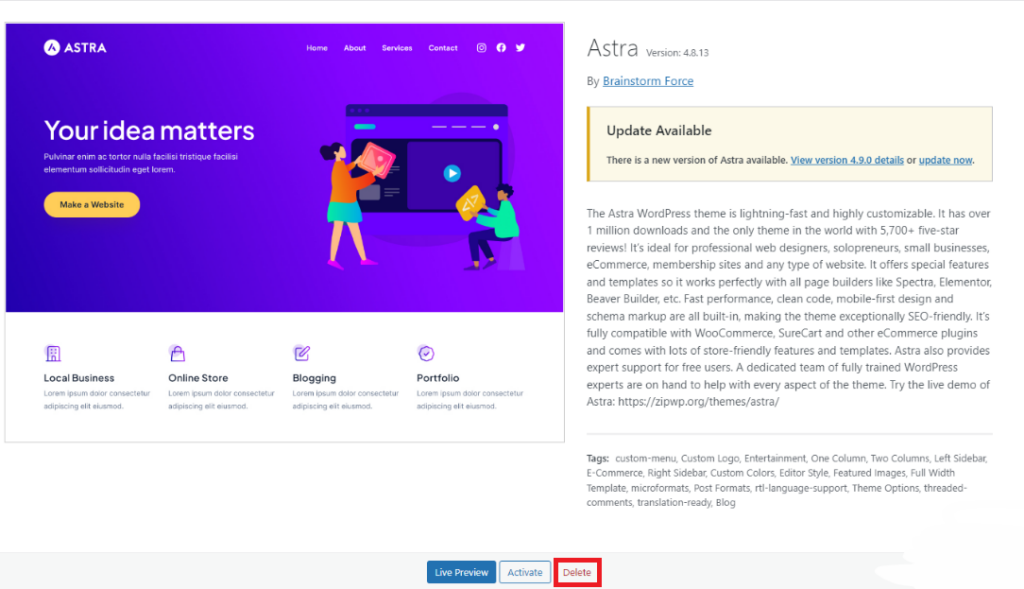Click the Astra logo in the theme preview
1024x589 pixels.
(74, 46)
